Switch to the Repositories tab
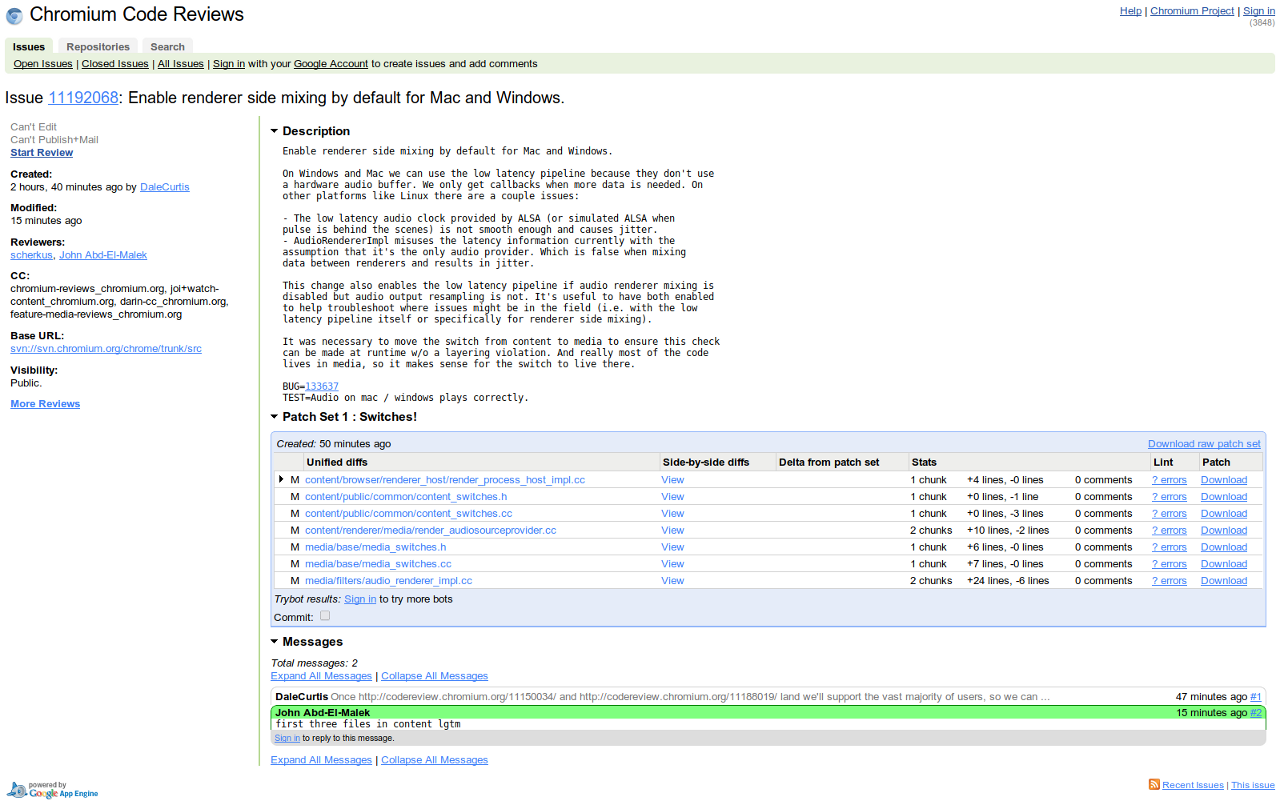 pyautogui.click(x=97, y=46)
